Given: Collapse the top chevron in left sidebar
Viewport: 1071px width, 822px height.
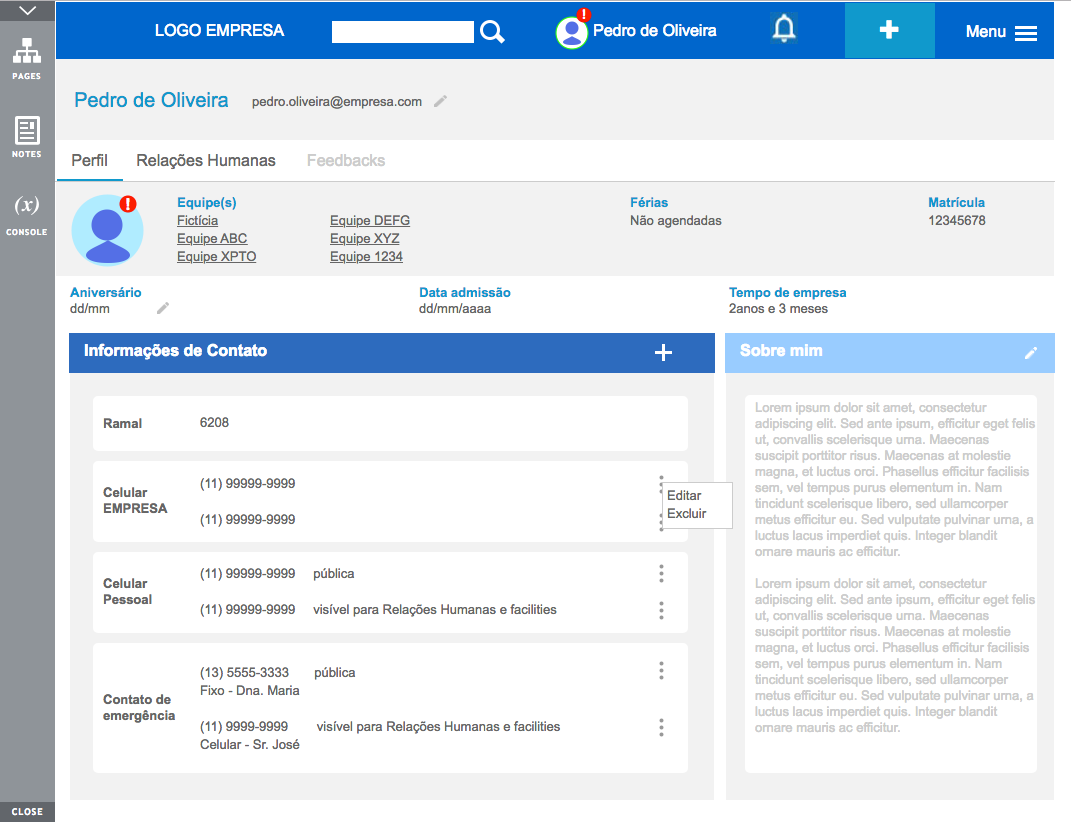Looking at the screenshot, I should (27, 11).
